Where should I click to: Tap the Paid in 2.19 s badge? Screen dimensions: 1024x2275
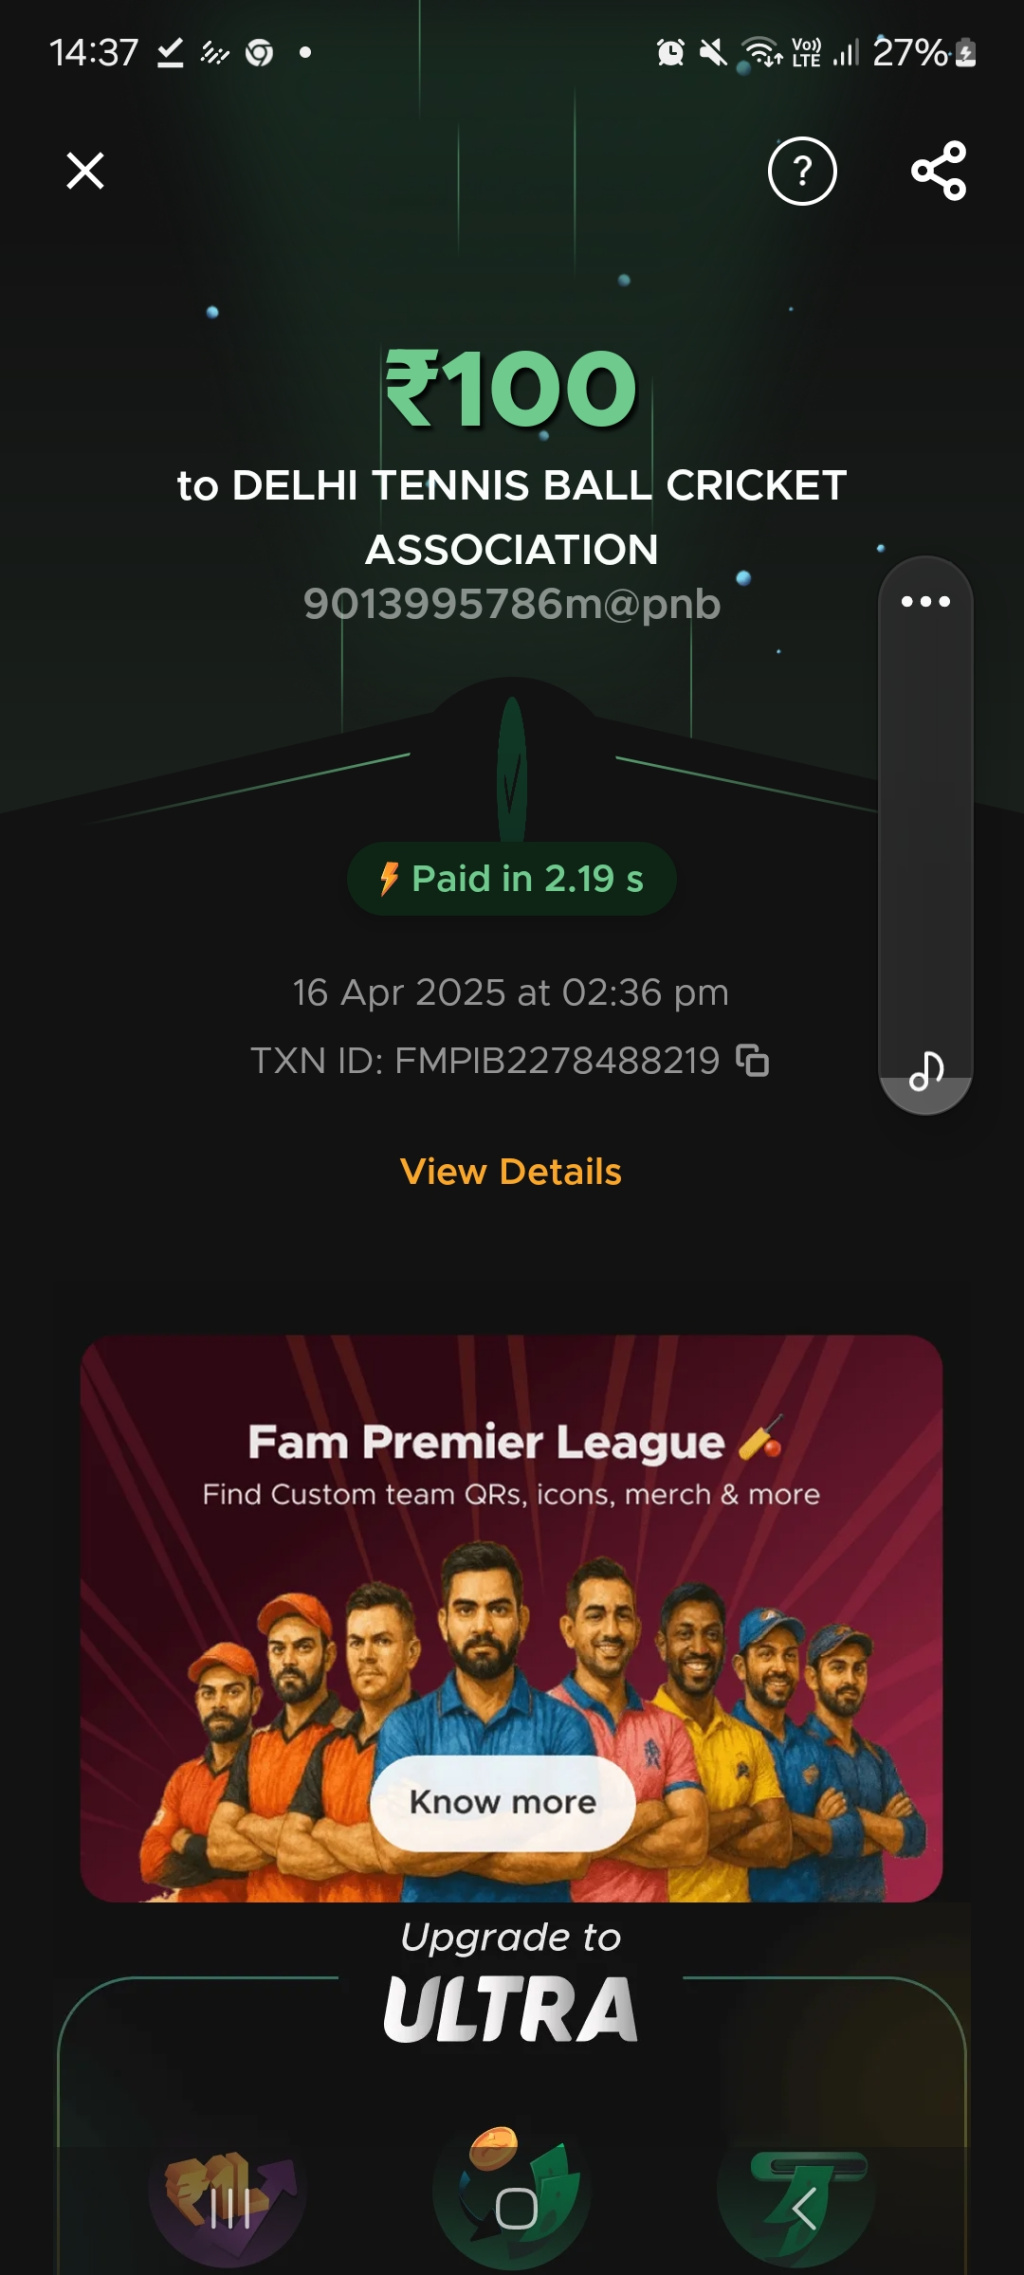coord(511,879)
